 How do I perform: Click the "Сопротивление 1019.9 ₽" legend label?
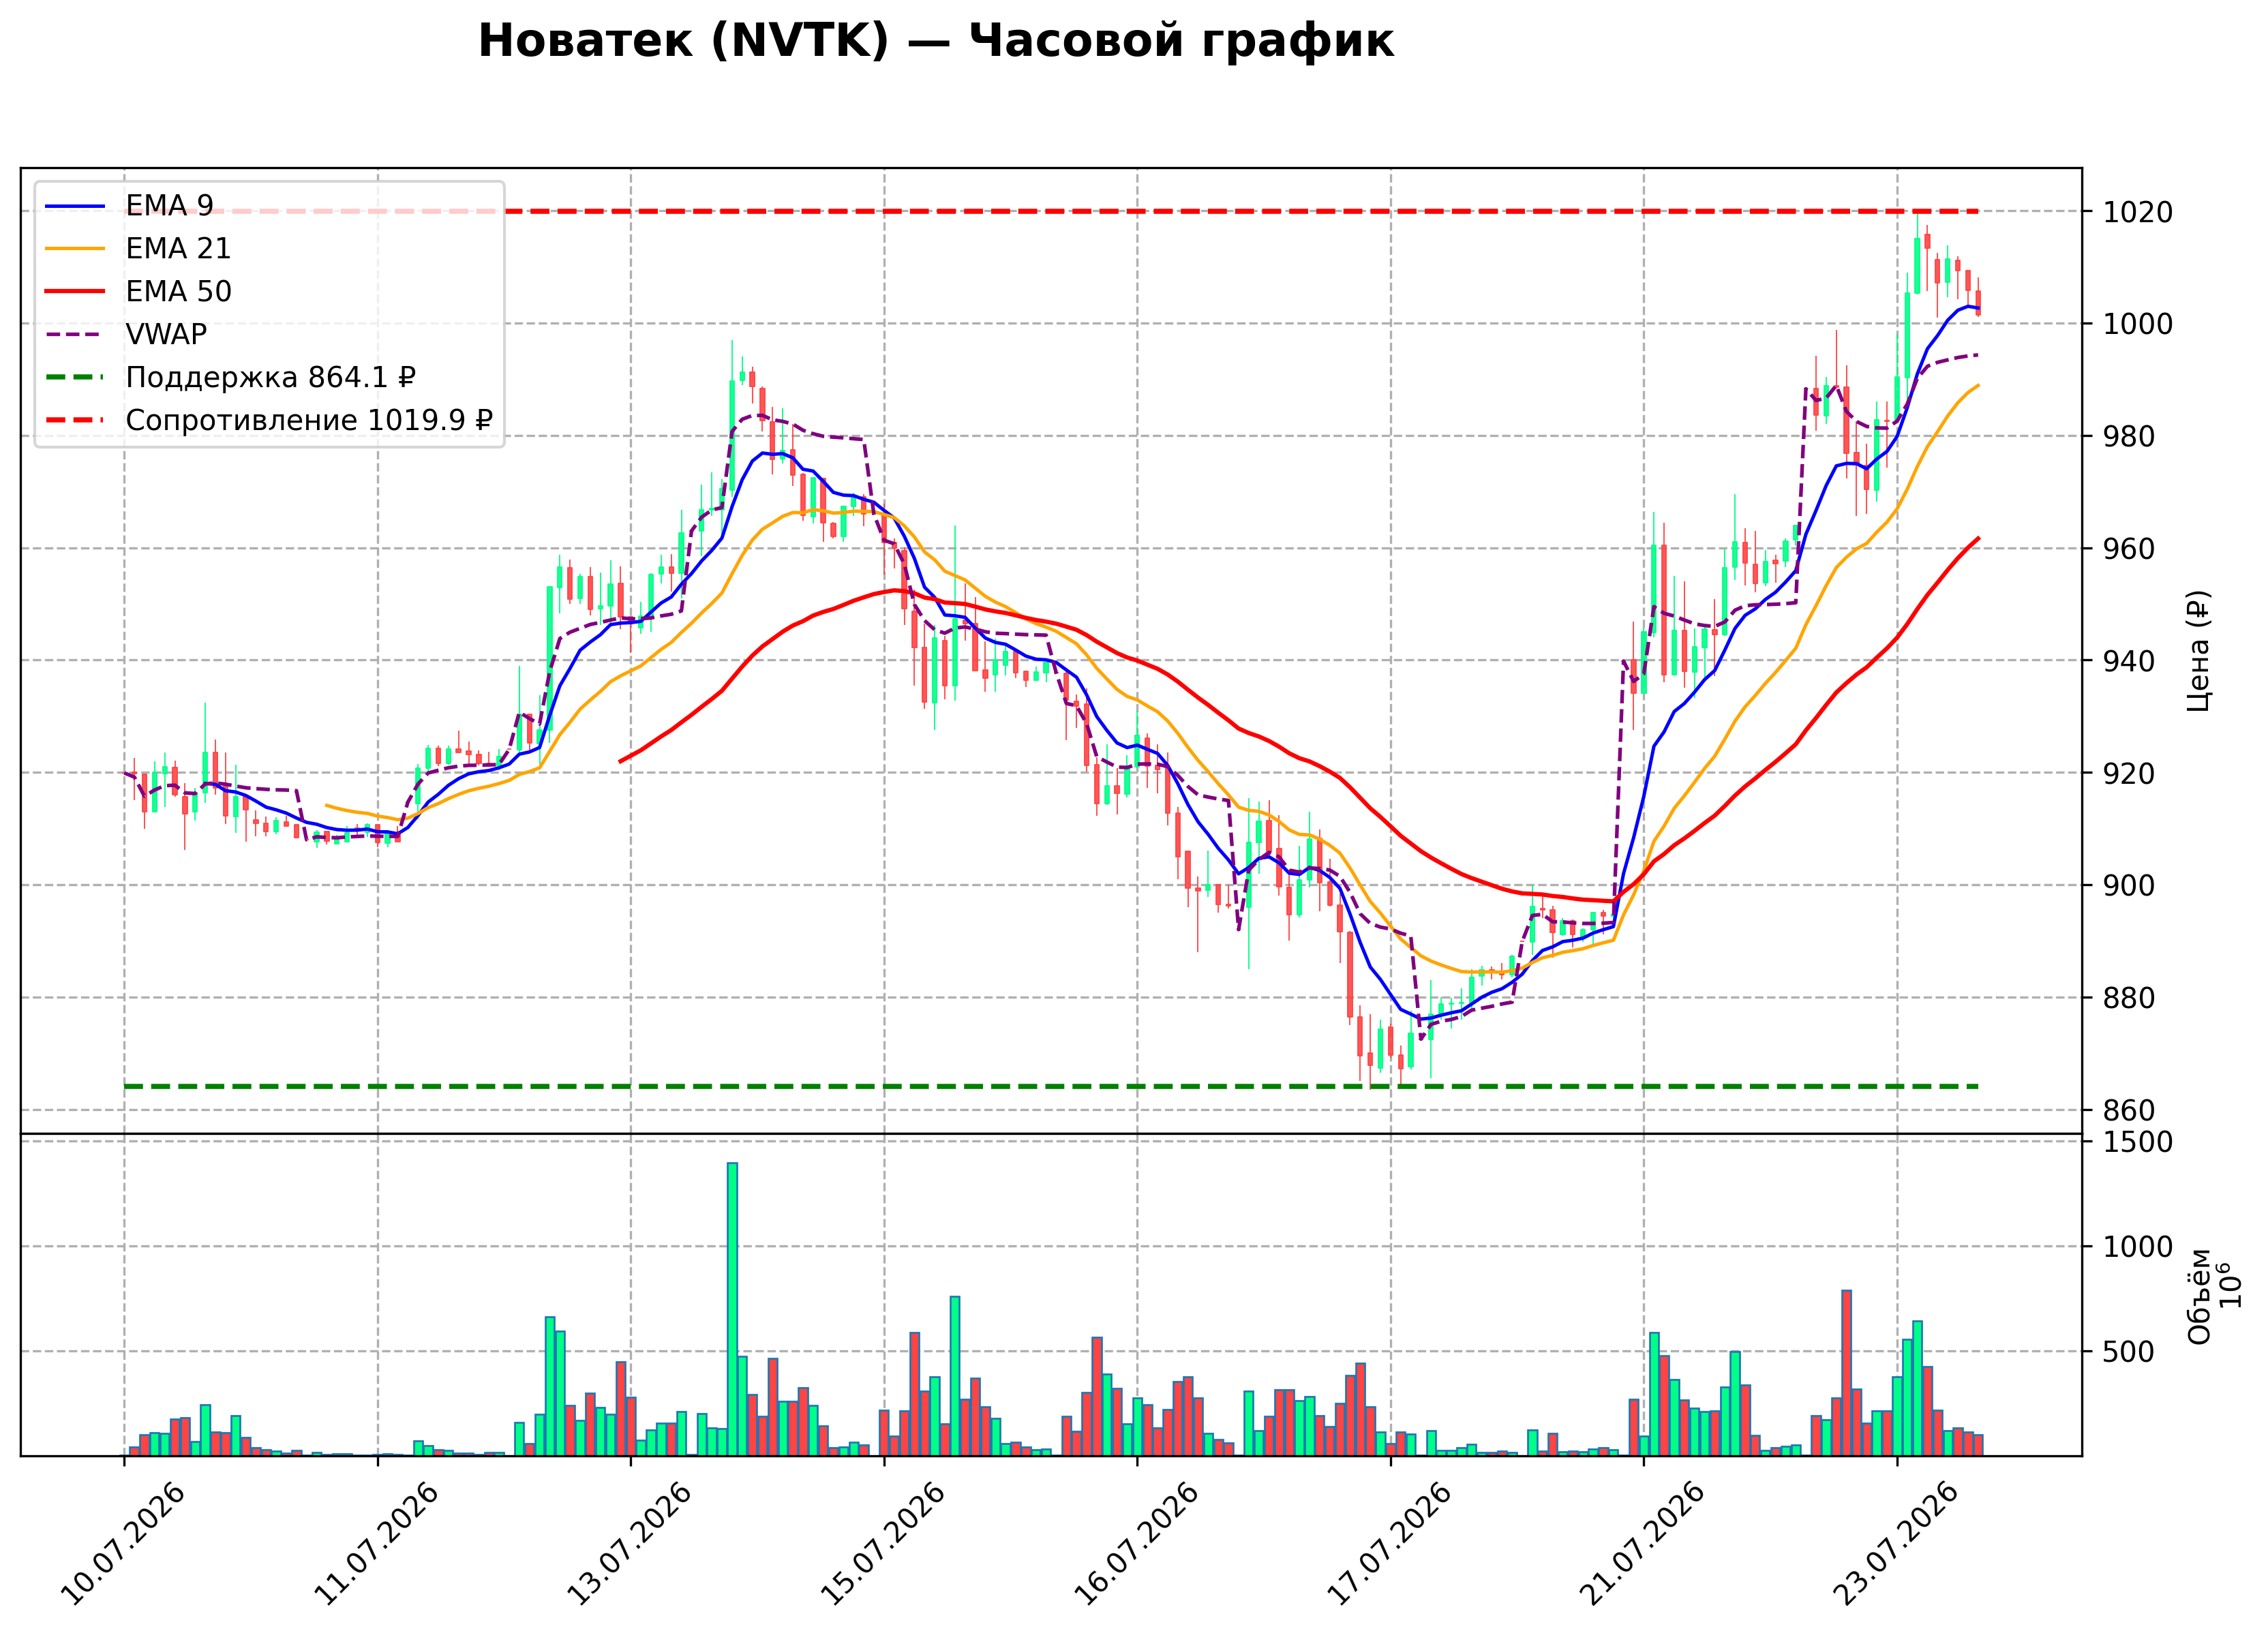(309, 420)
